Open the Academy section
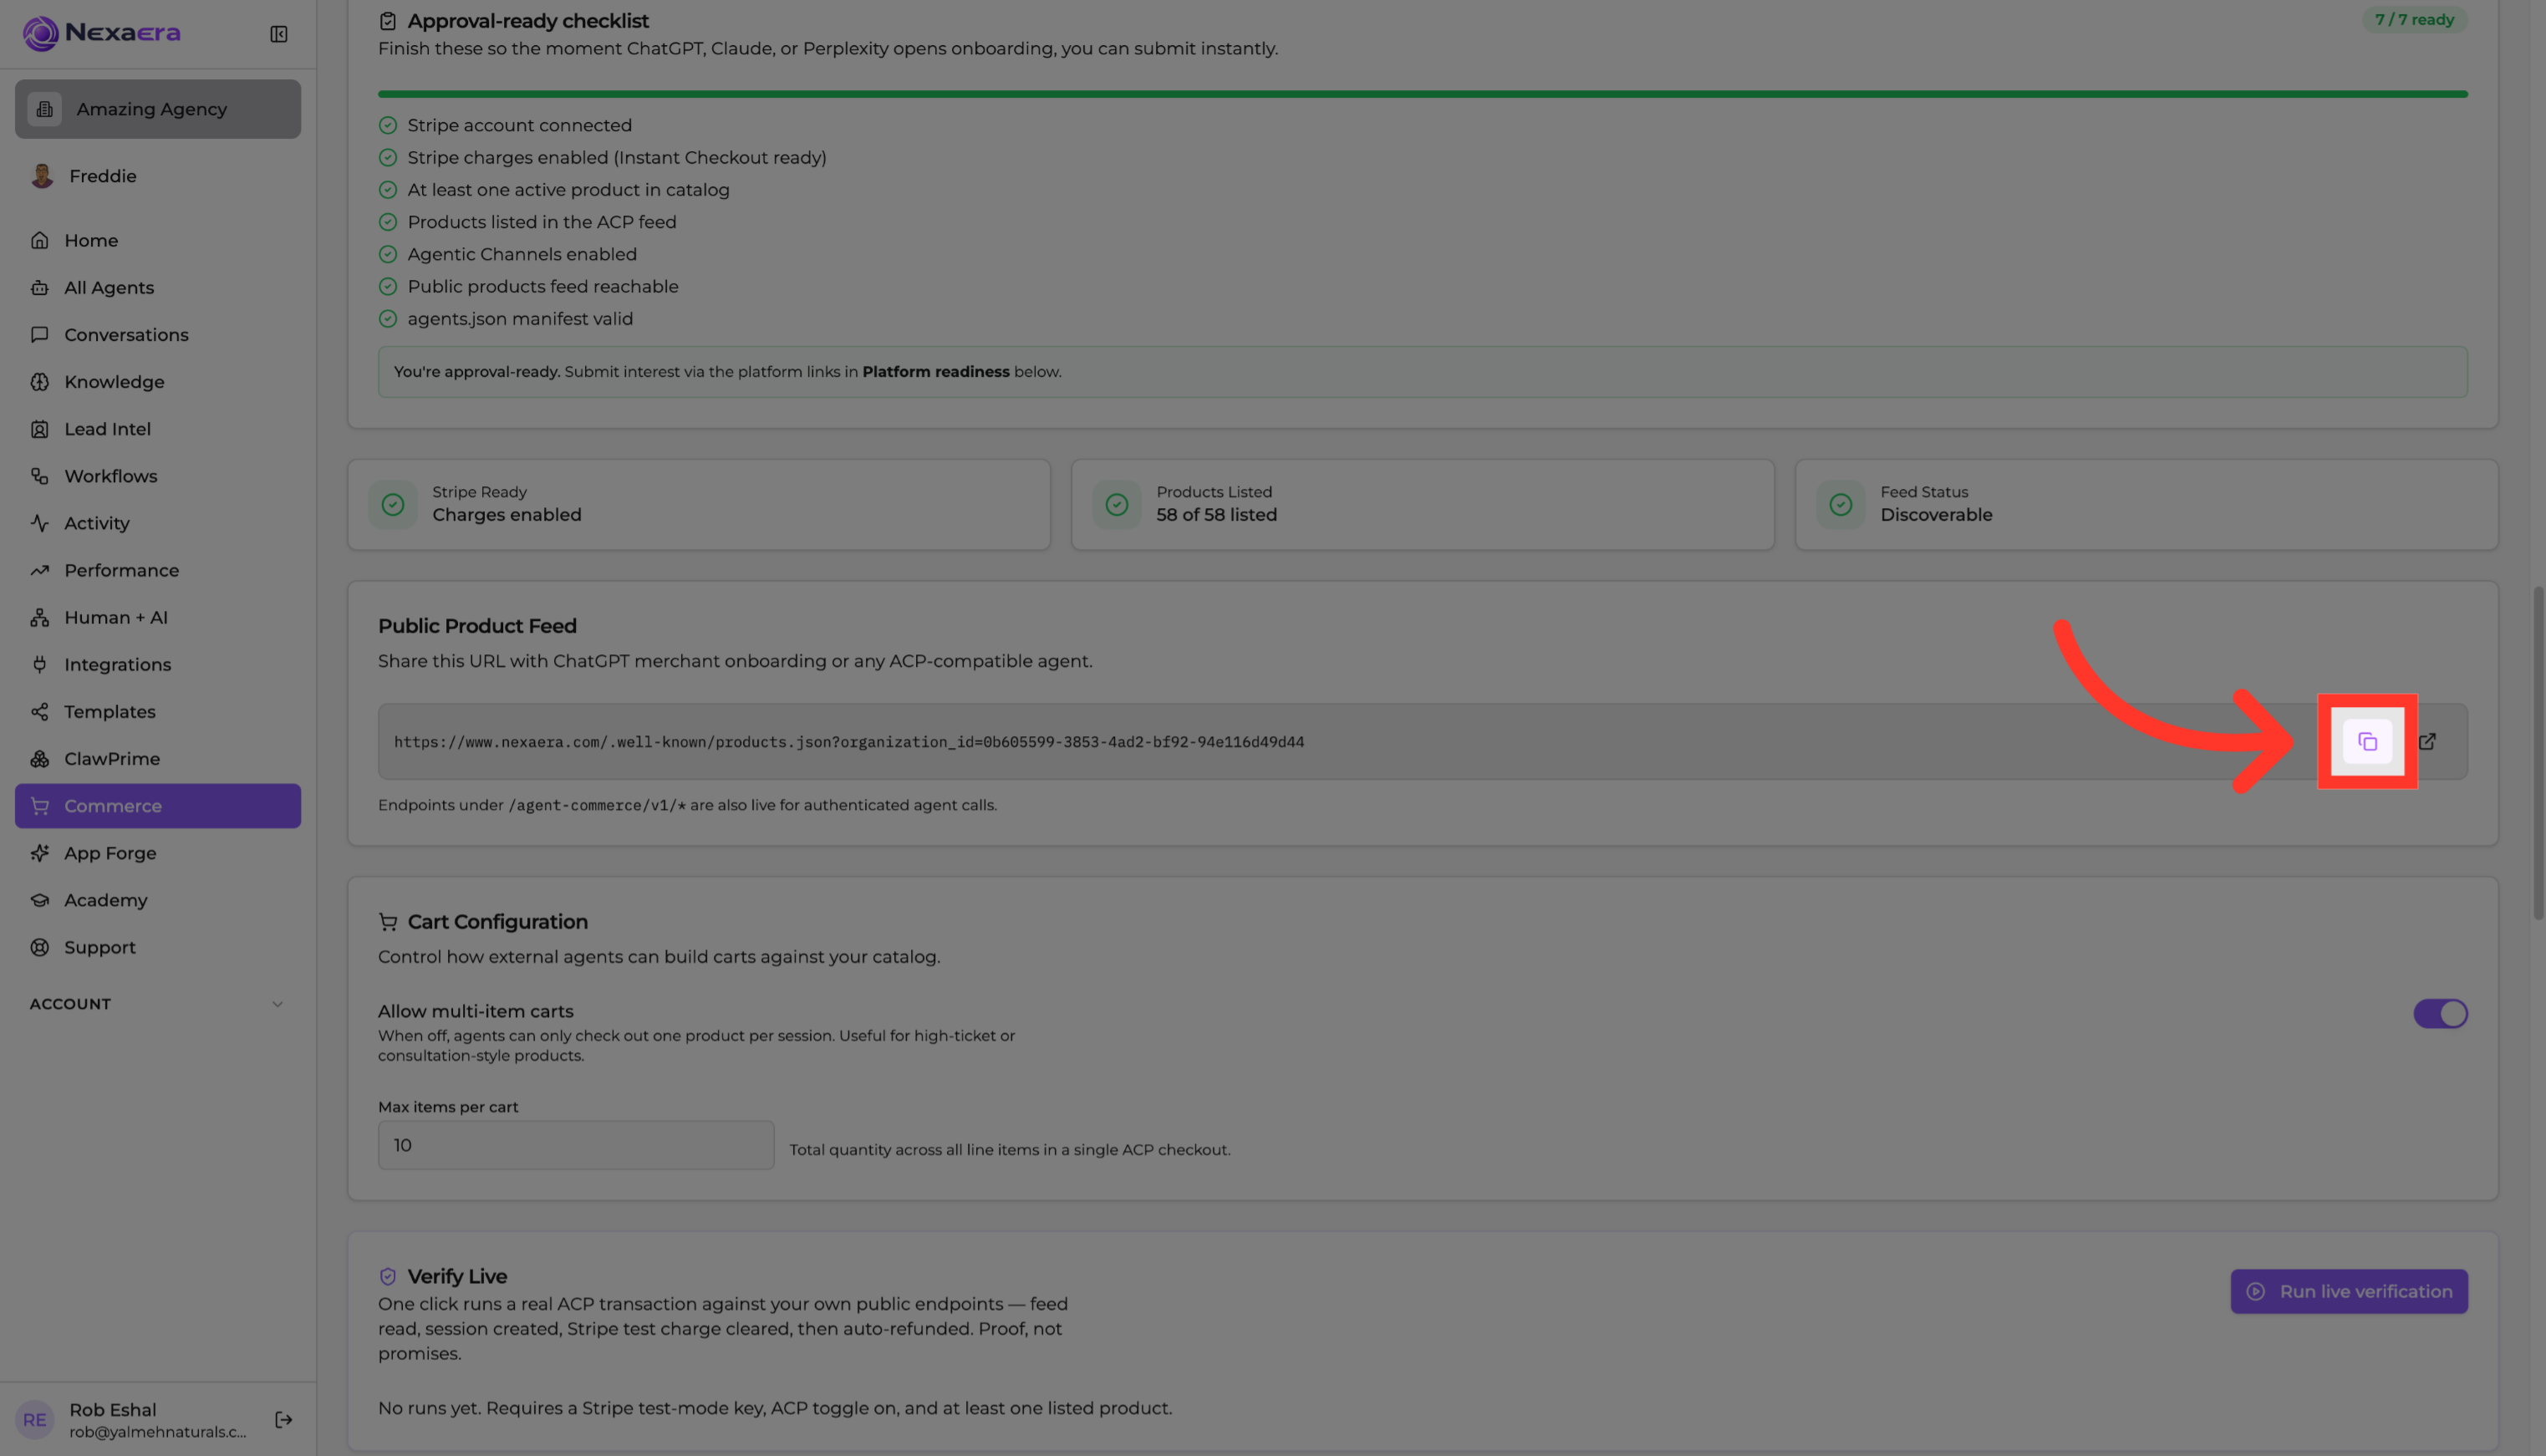This screenshot has height=1456, width=2546. (158, 900)
